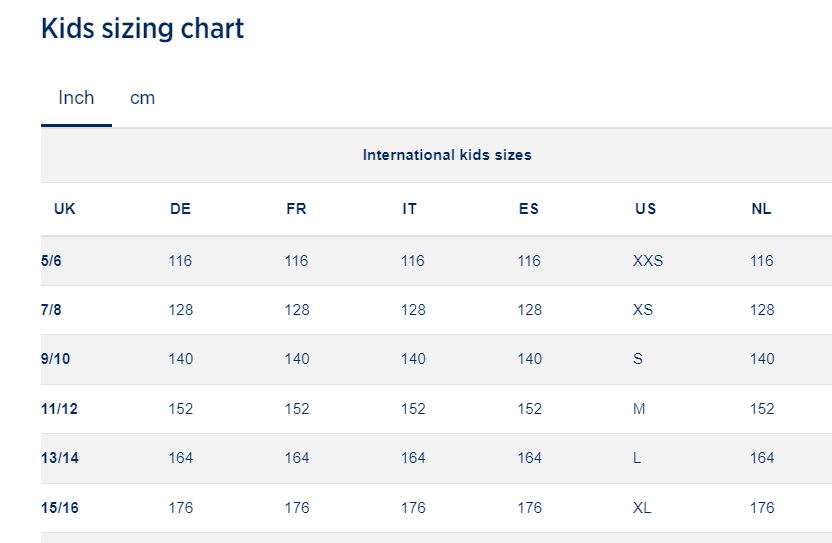Click the US size XXS cell
The image size is (832, 543).
point(648,261)
